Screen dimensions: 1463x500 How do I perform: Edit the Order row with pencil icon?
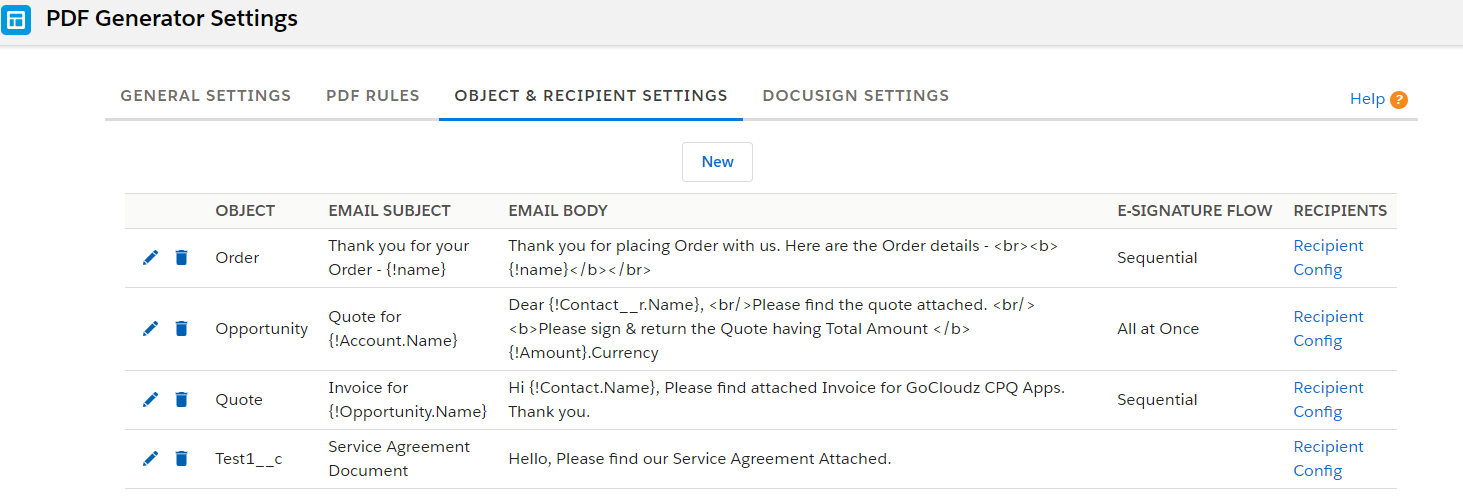[150, 258]
